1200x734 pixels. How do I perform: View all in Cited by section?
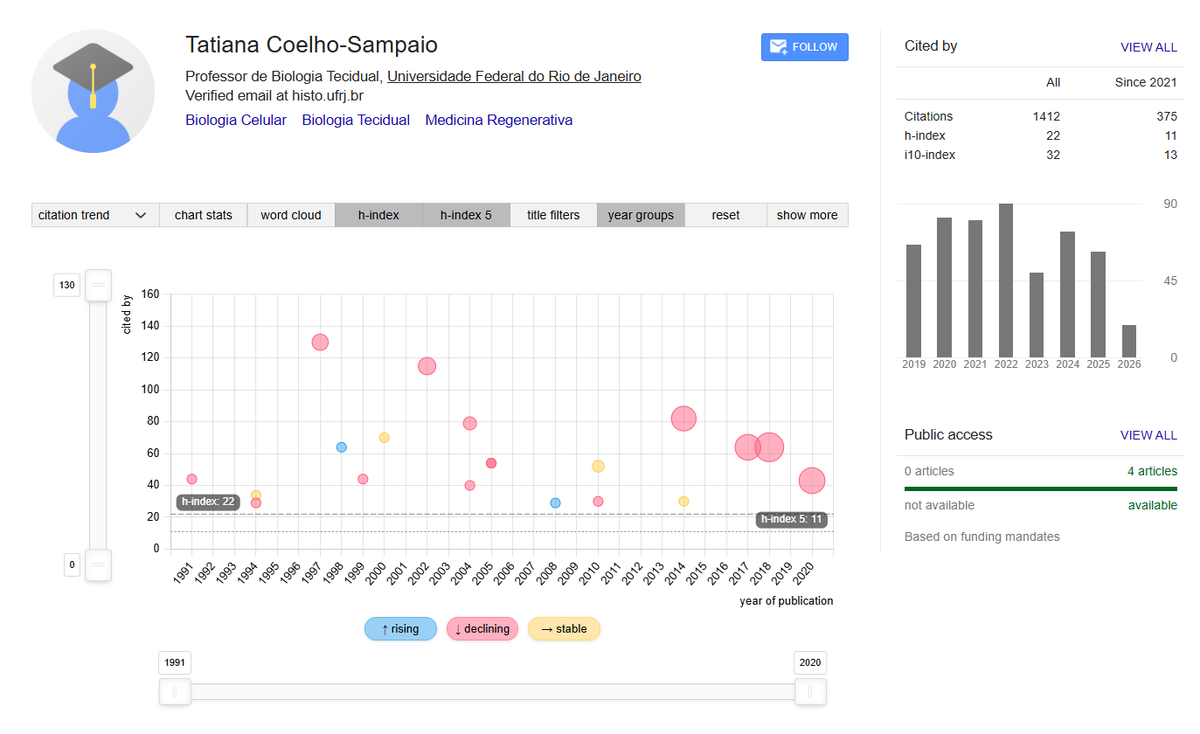[1148, 47]
